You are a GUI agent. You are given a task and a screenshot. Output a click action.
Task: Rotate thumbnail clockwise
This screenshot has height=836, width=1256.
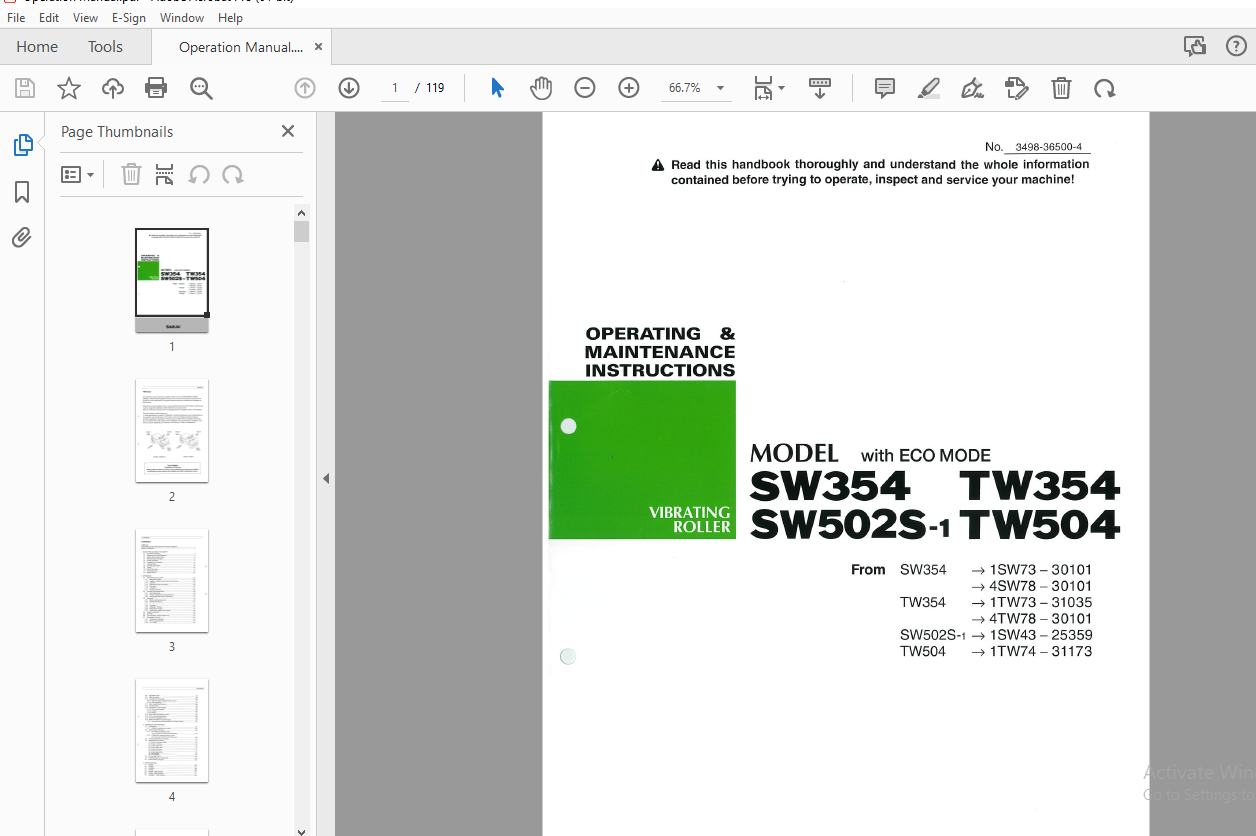pyautogui.click(x=233, y=175)
